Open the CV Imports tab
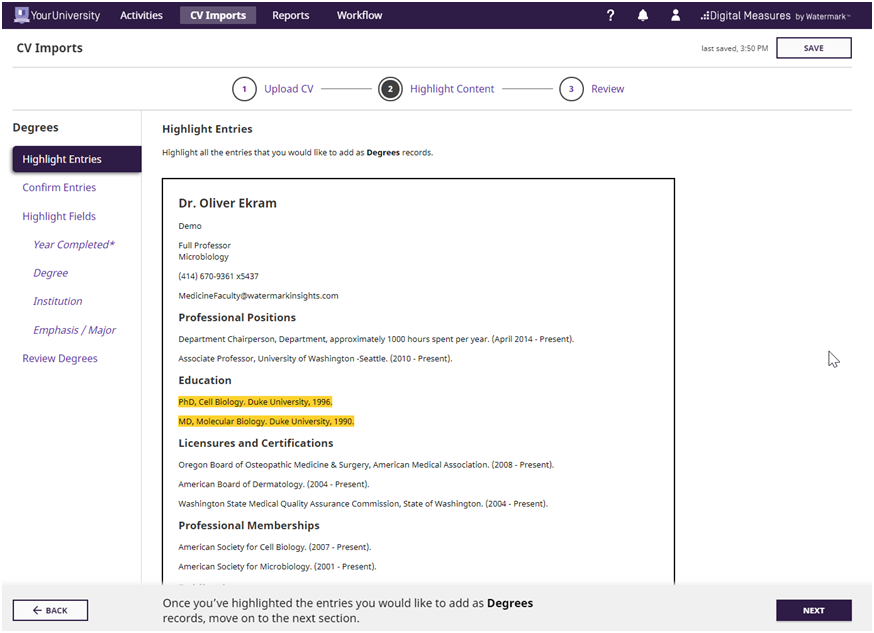The image size is (874, 633). (x=218, y=16)
